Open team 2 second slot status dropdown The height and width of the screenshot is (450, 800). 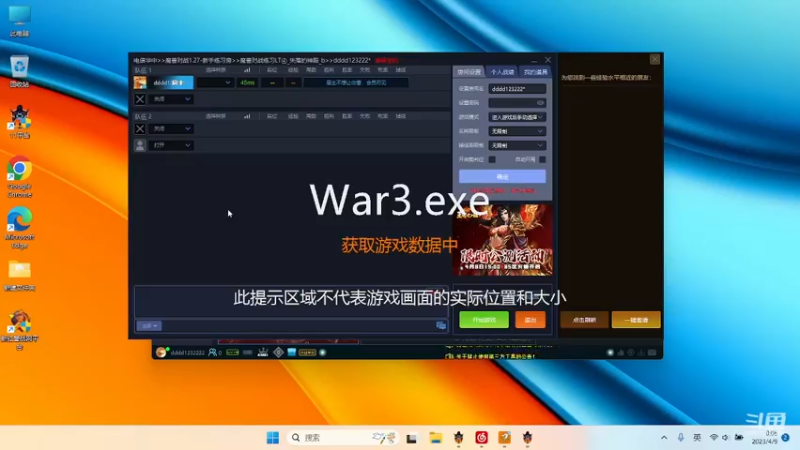(171, 145)
